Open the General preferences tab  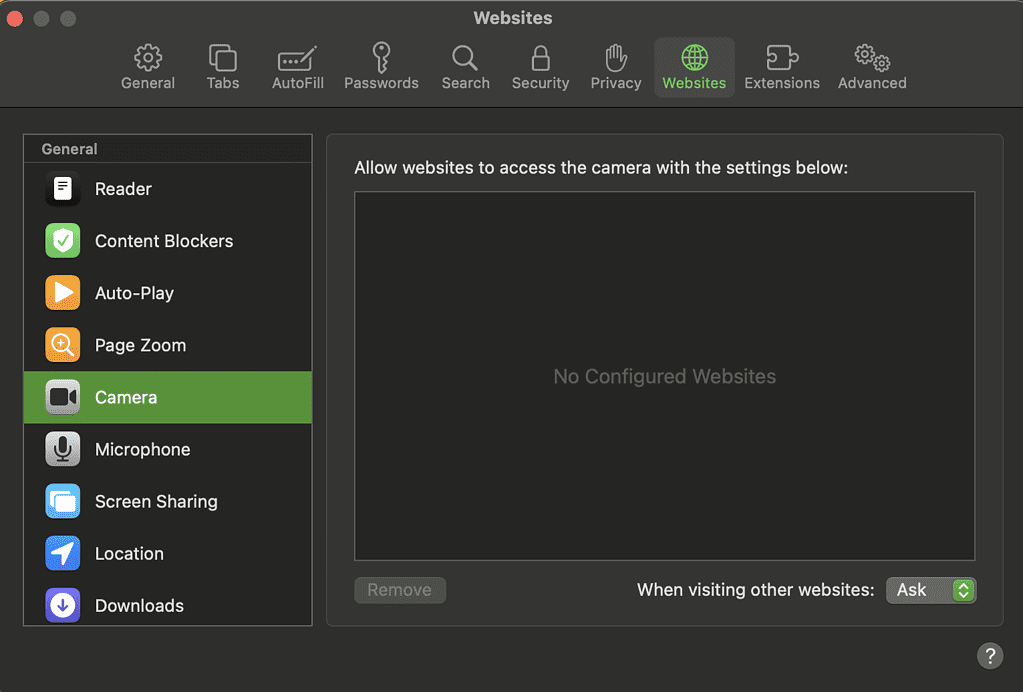point(148,67)
